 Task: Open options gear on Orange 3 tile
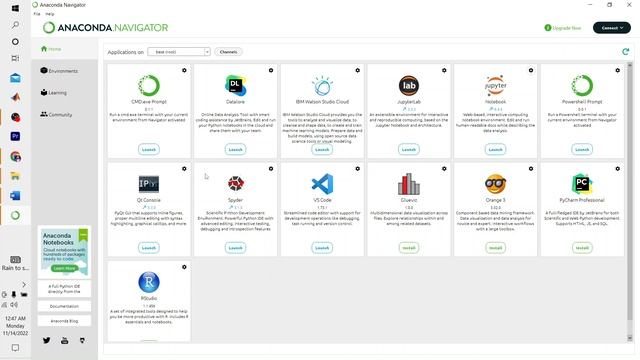[x=531, y=169]
